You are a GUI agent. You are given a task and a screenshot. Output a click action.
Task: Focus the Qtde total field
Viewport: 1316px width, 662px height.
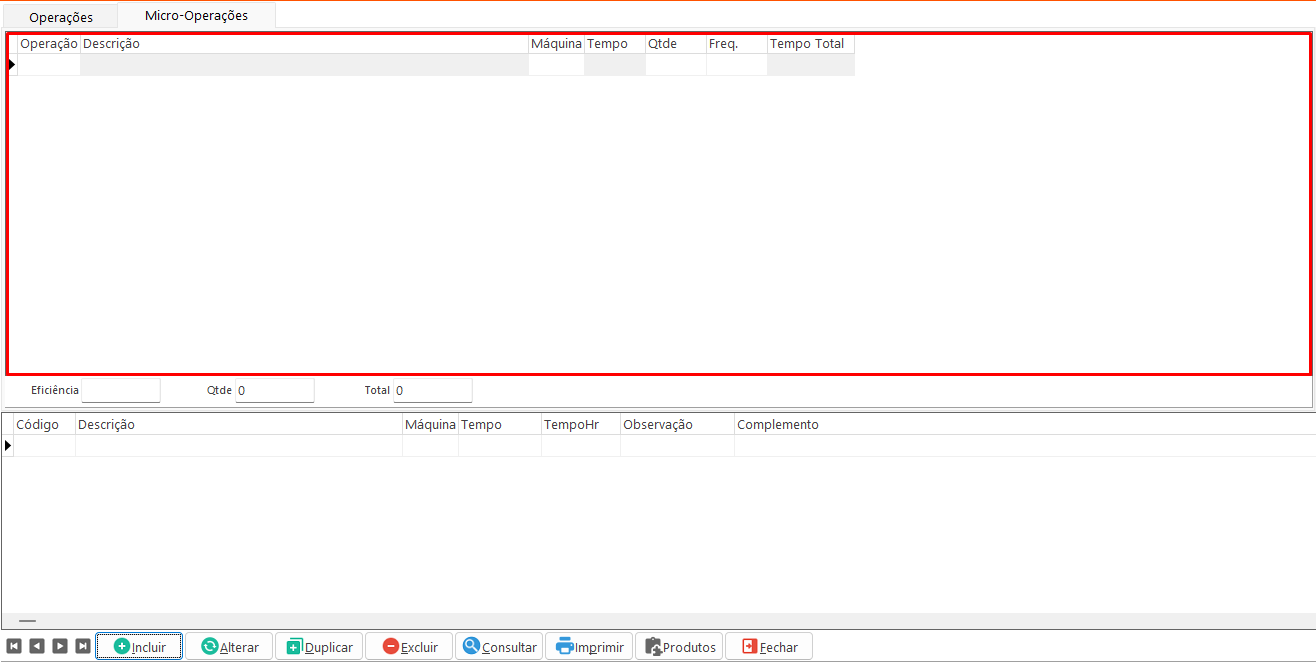pyautogui.click(x=274, y=390)
